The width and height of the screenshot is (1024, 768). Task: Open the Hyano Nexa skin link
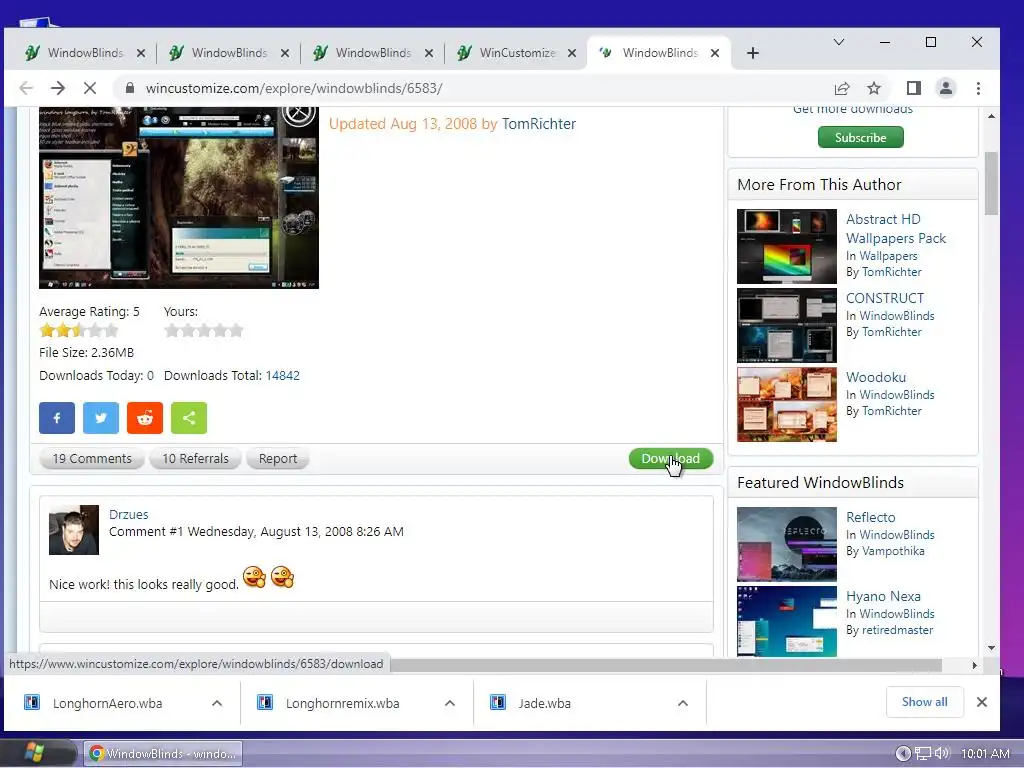883,596
